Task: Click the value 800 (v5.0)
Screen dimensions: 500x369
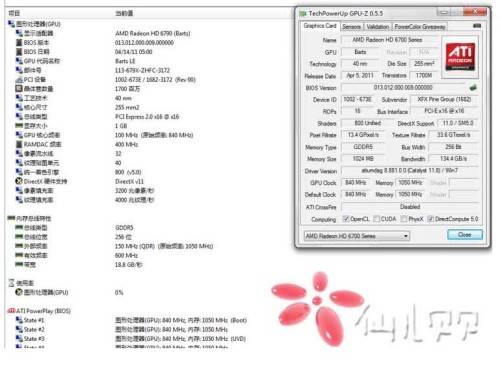Action: click(x=128, y=172)
